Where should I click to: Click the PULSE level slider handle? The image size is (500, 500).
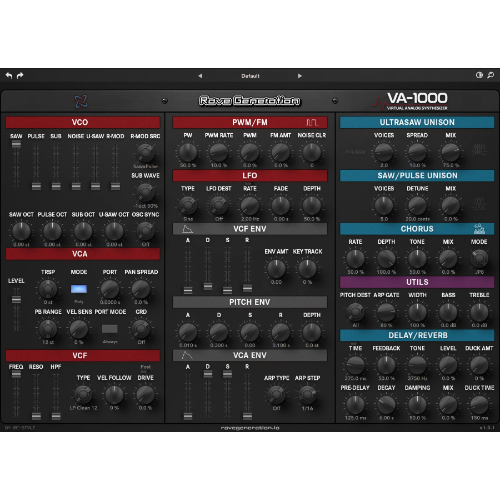click(x=36, y=186)
